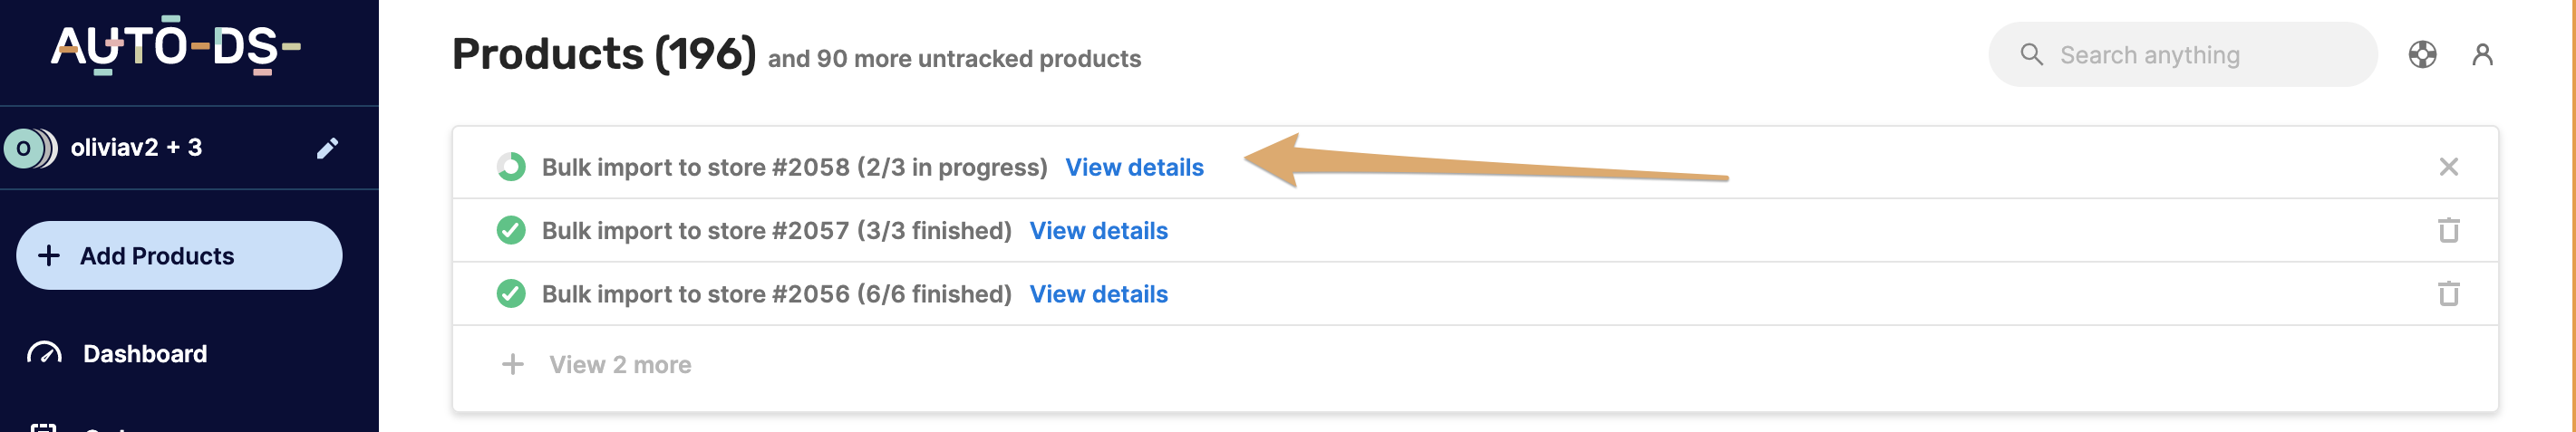Delete bulk import #2056 with trash icon
This screenshot has height=432, width=2576.
[x=2448, y=294]
